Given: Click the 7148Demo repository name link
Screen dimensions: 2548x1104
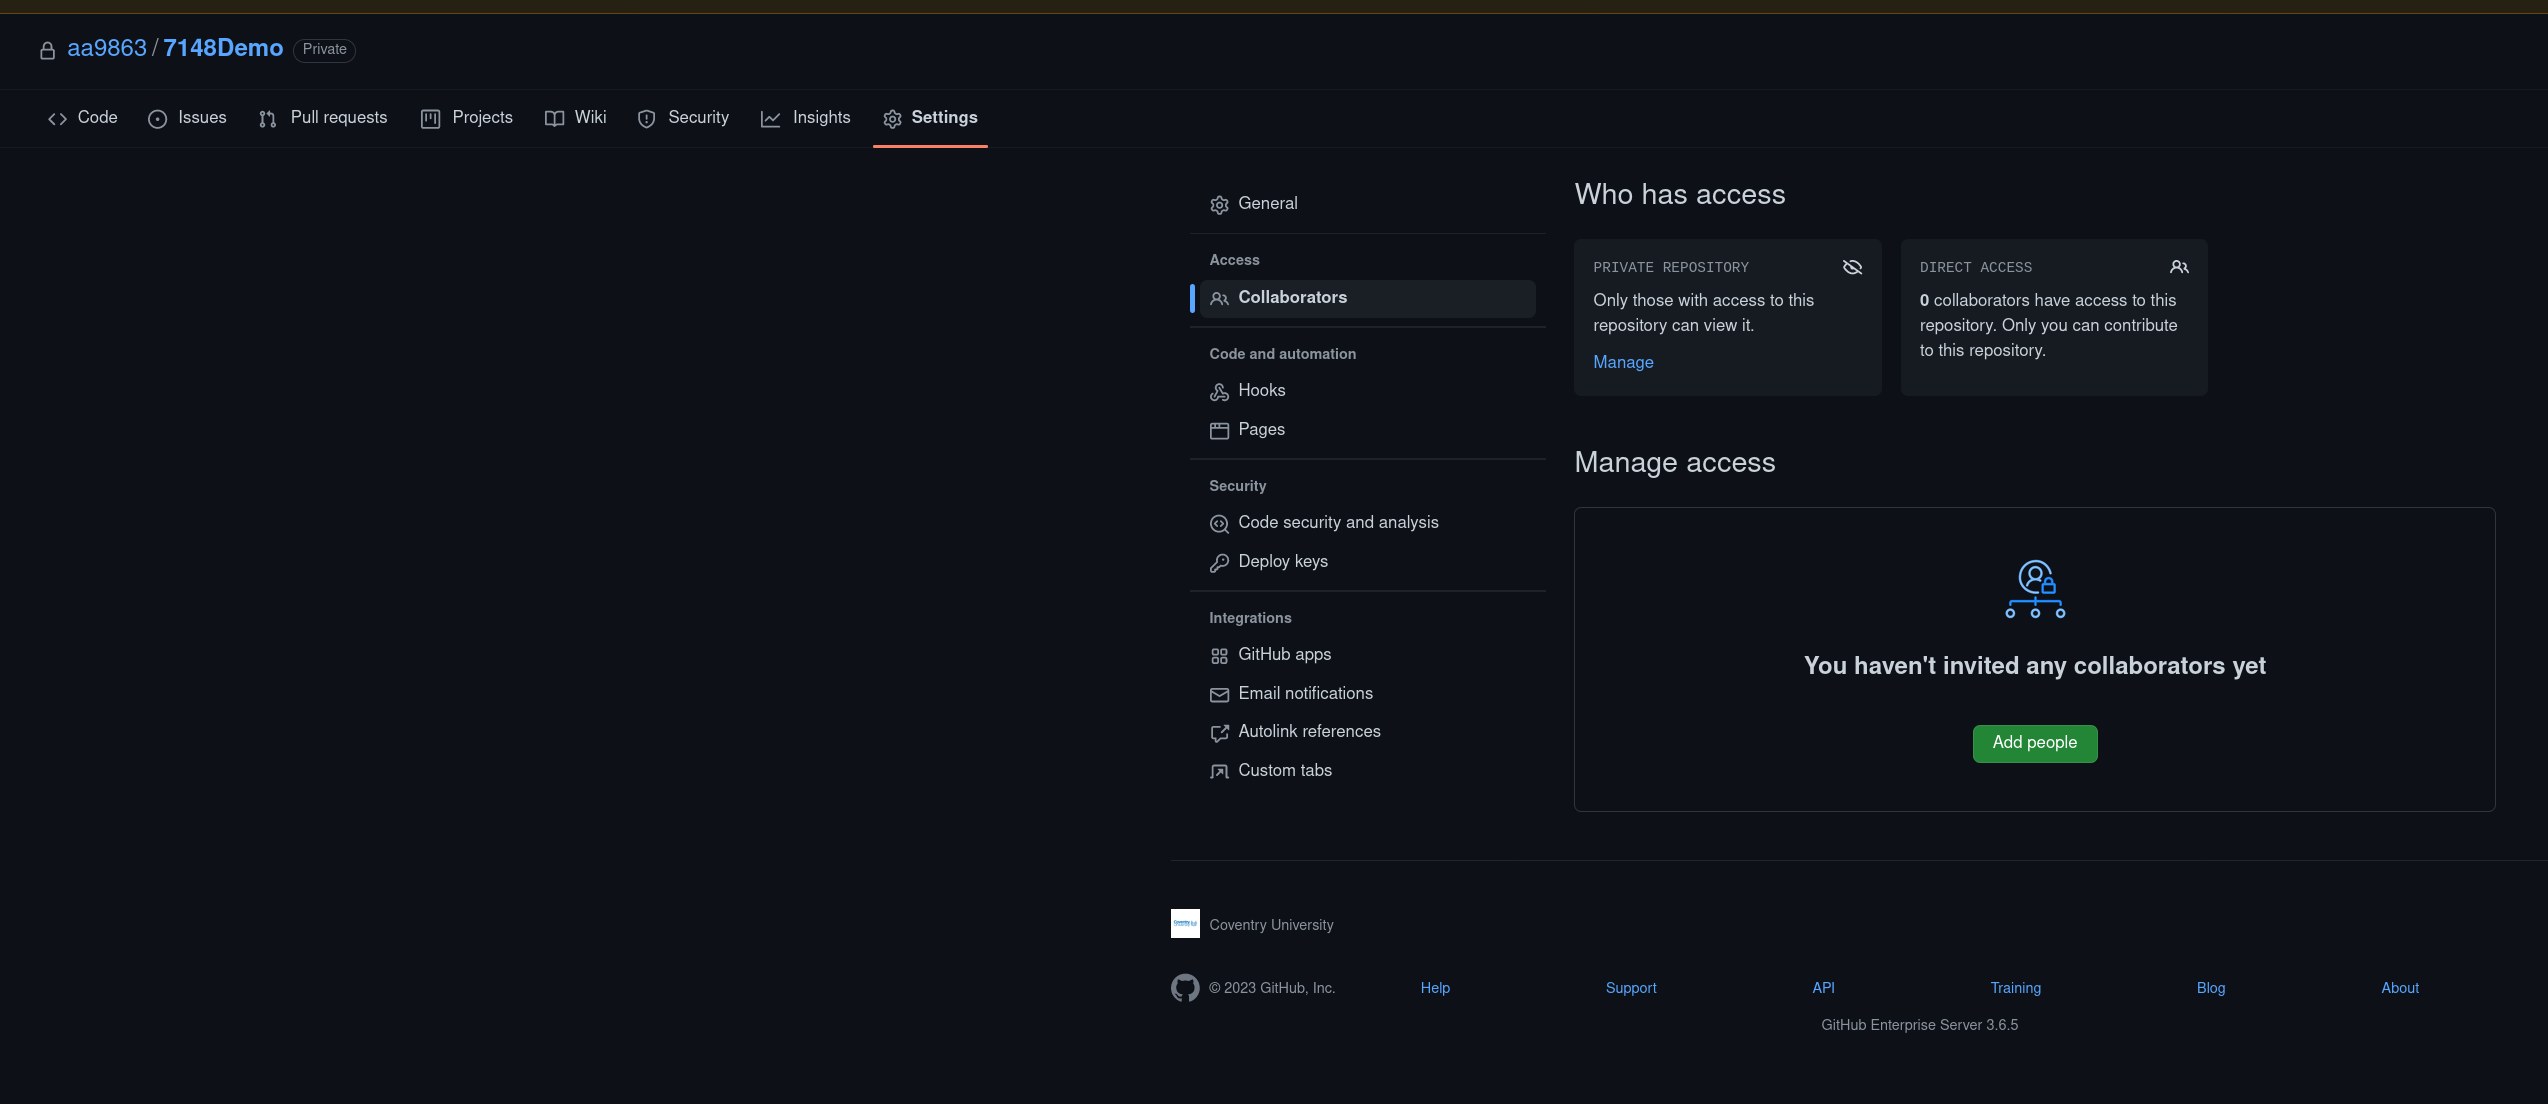Looking at the screenshot, I should 223,48.
